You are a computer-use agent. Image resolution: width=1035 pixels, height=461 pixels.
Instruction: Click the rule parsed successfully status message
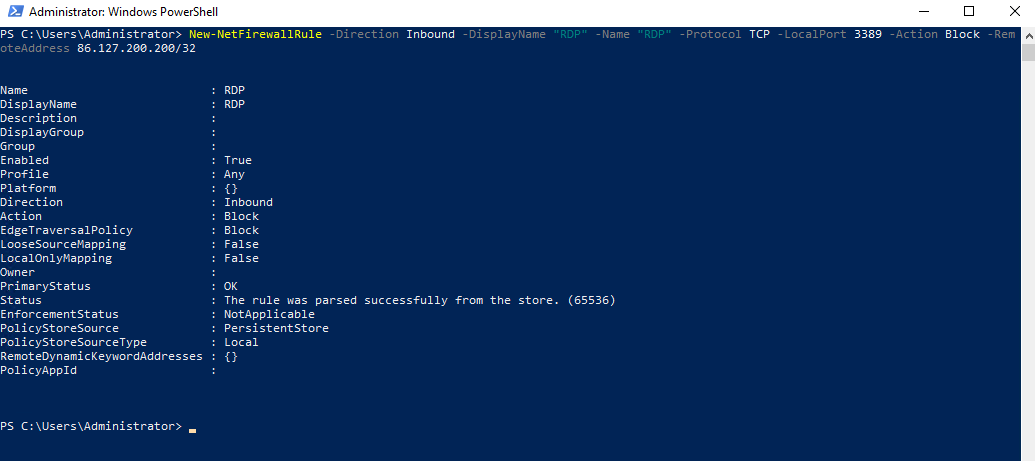pyautogui.click(x=420, y=301)
